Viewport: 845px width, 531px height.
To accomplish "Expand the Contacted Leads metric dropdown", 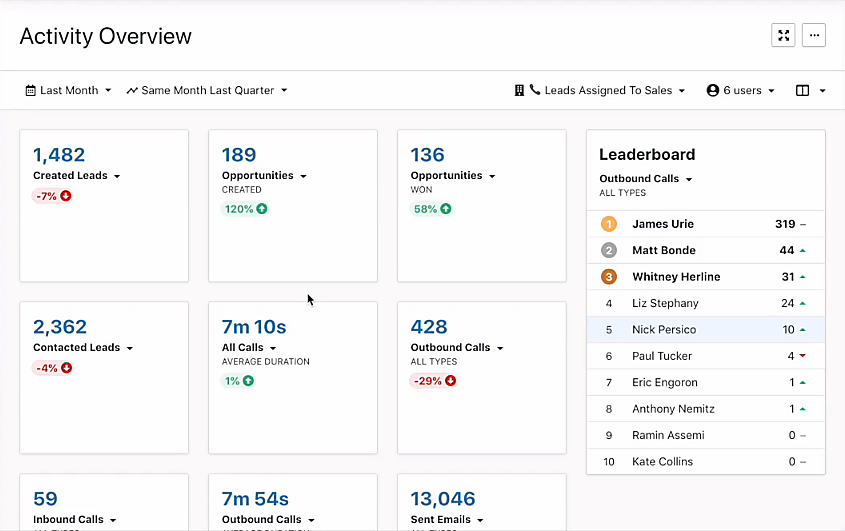I will click(130, 348).
